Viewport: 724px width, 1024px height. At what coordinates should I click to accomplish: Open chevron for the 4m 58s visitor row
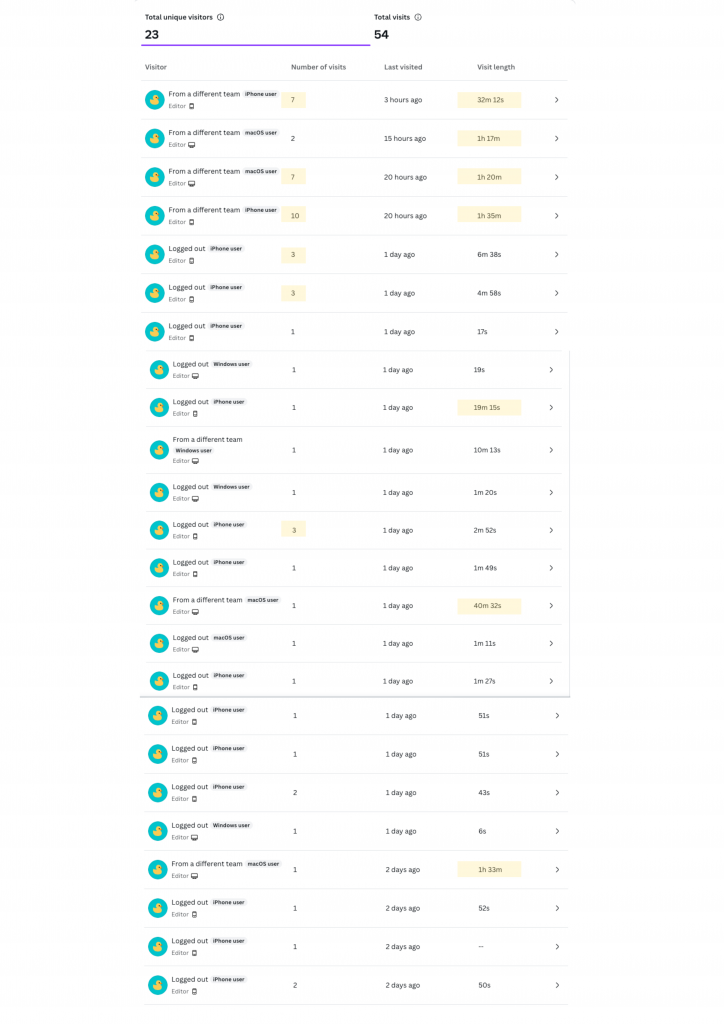(x=556, y=293)
